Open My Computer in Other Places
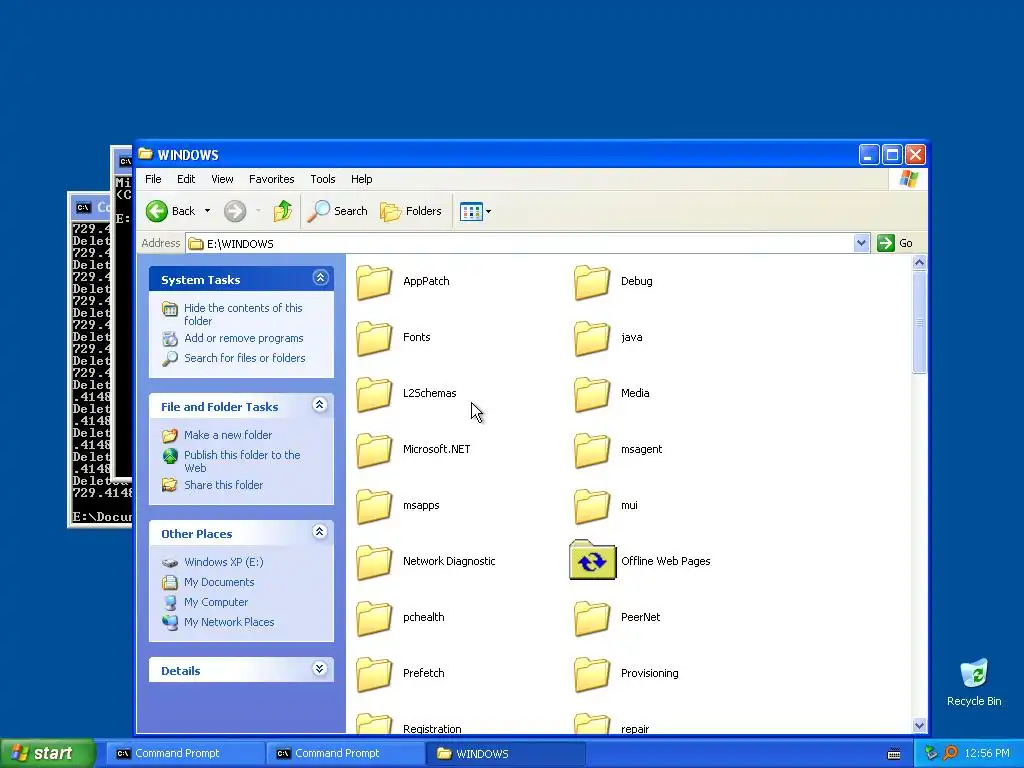The image size is (1024, 768). (x=216, y=602)
